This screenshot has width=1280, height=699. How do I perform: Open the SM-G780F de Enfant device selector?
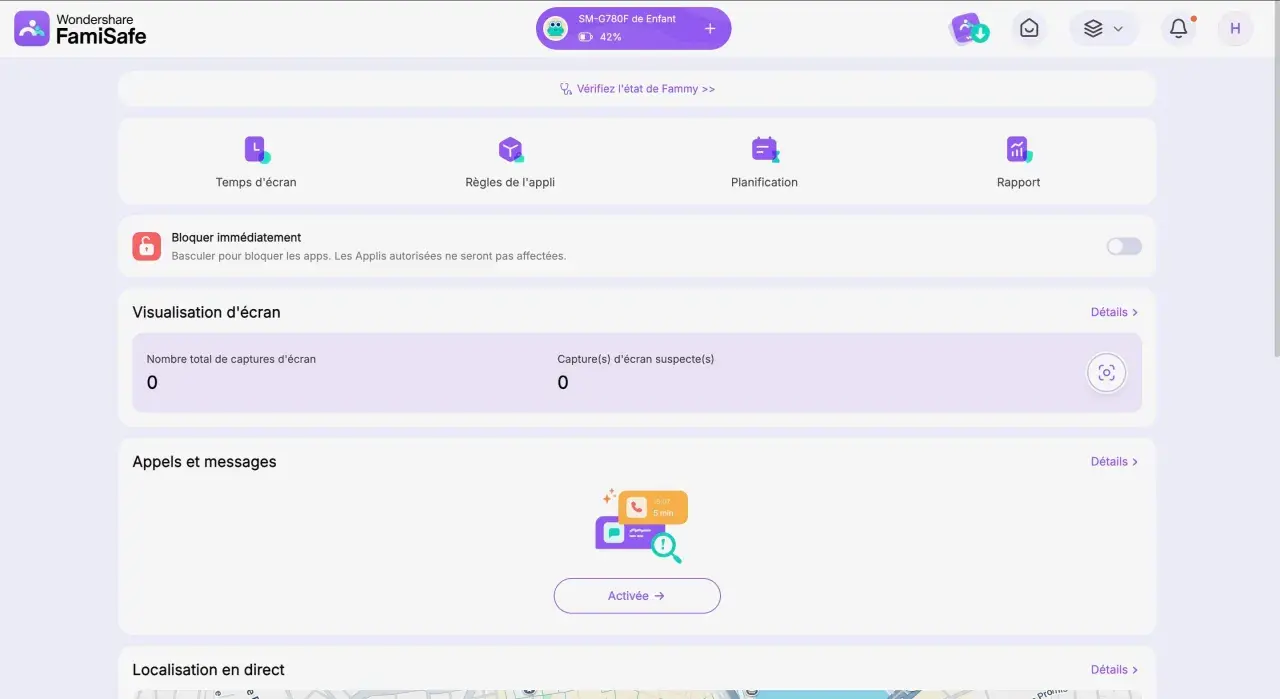click(x=633, y=28)
